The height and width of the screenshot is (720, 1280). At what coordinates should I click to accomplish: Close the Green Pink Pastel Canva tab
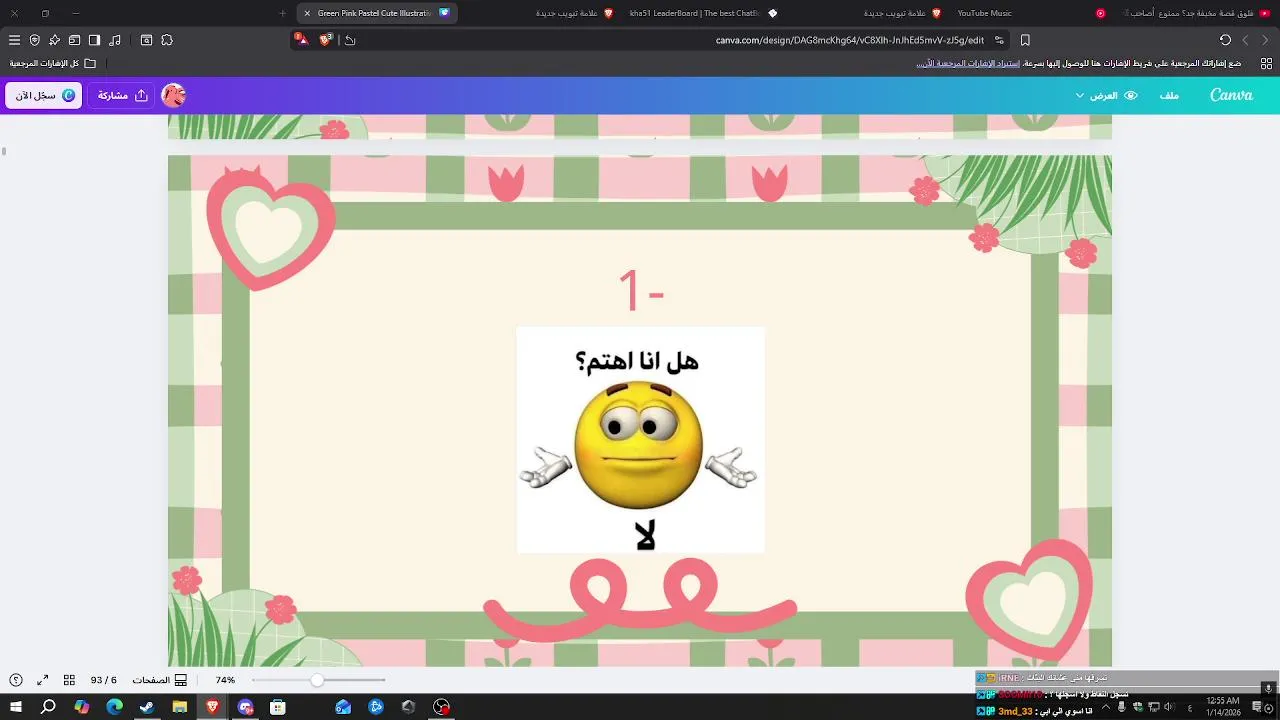(307, 13)
